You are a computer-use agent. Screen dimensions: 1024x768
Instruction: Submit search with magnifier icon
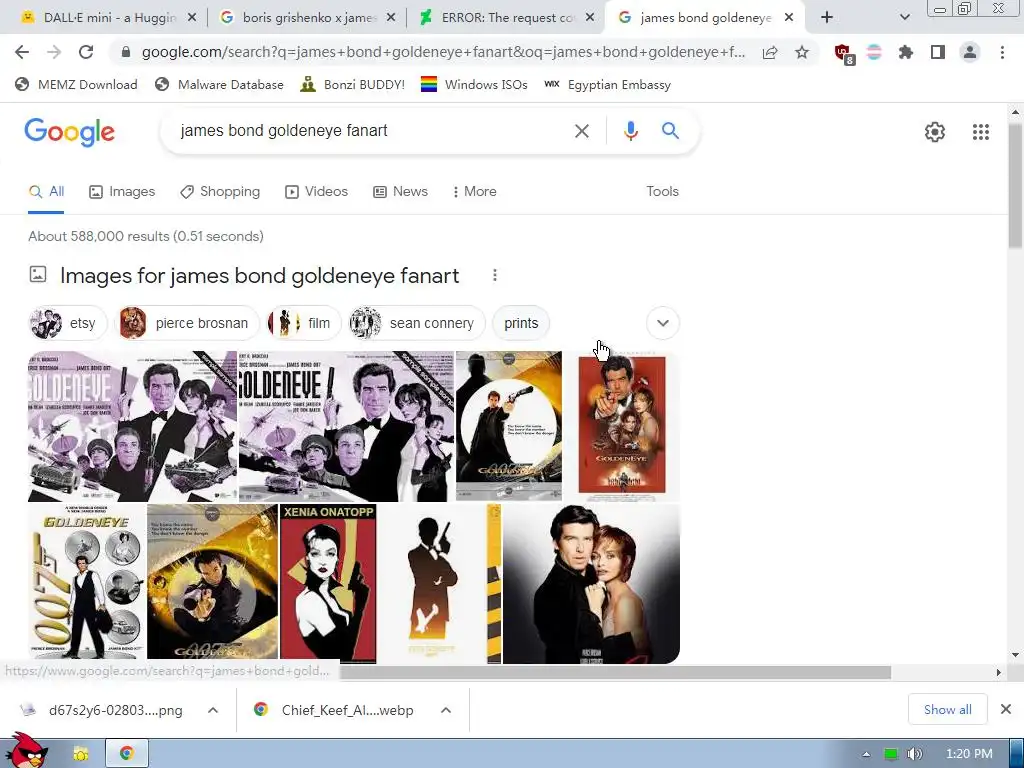point(670,131)
